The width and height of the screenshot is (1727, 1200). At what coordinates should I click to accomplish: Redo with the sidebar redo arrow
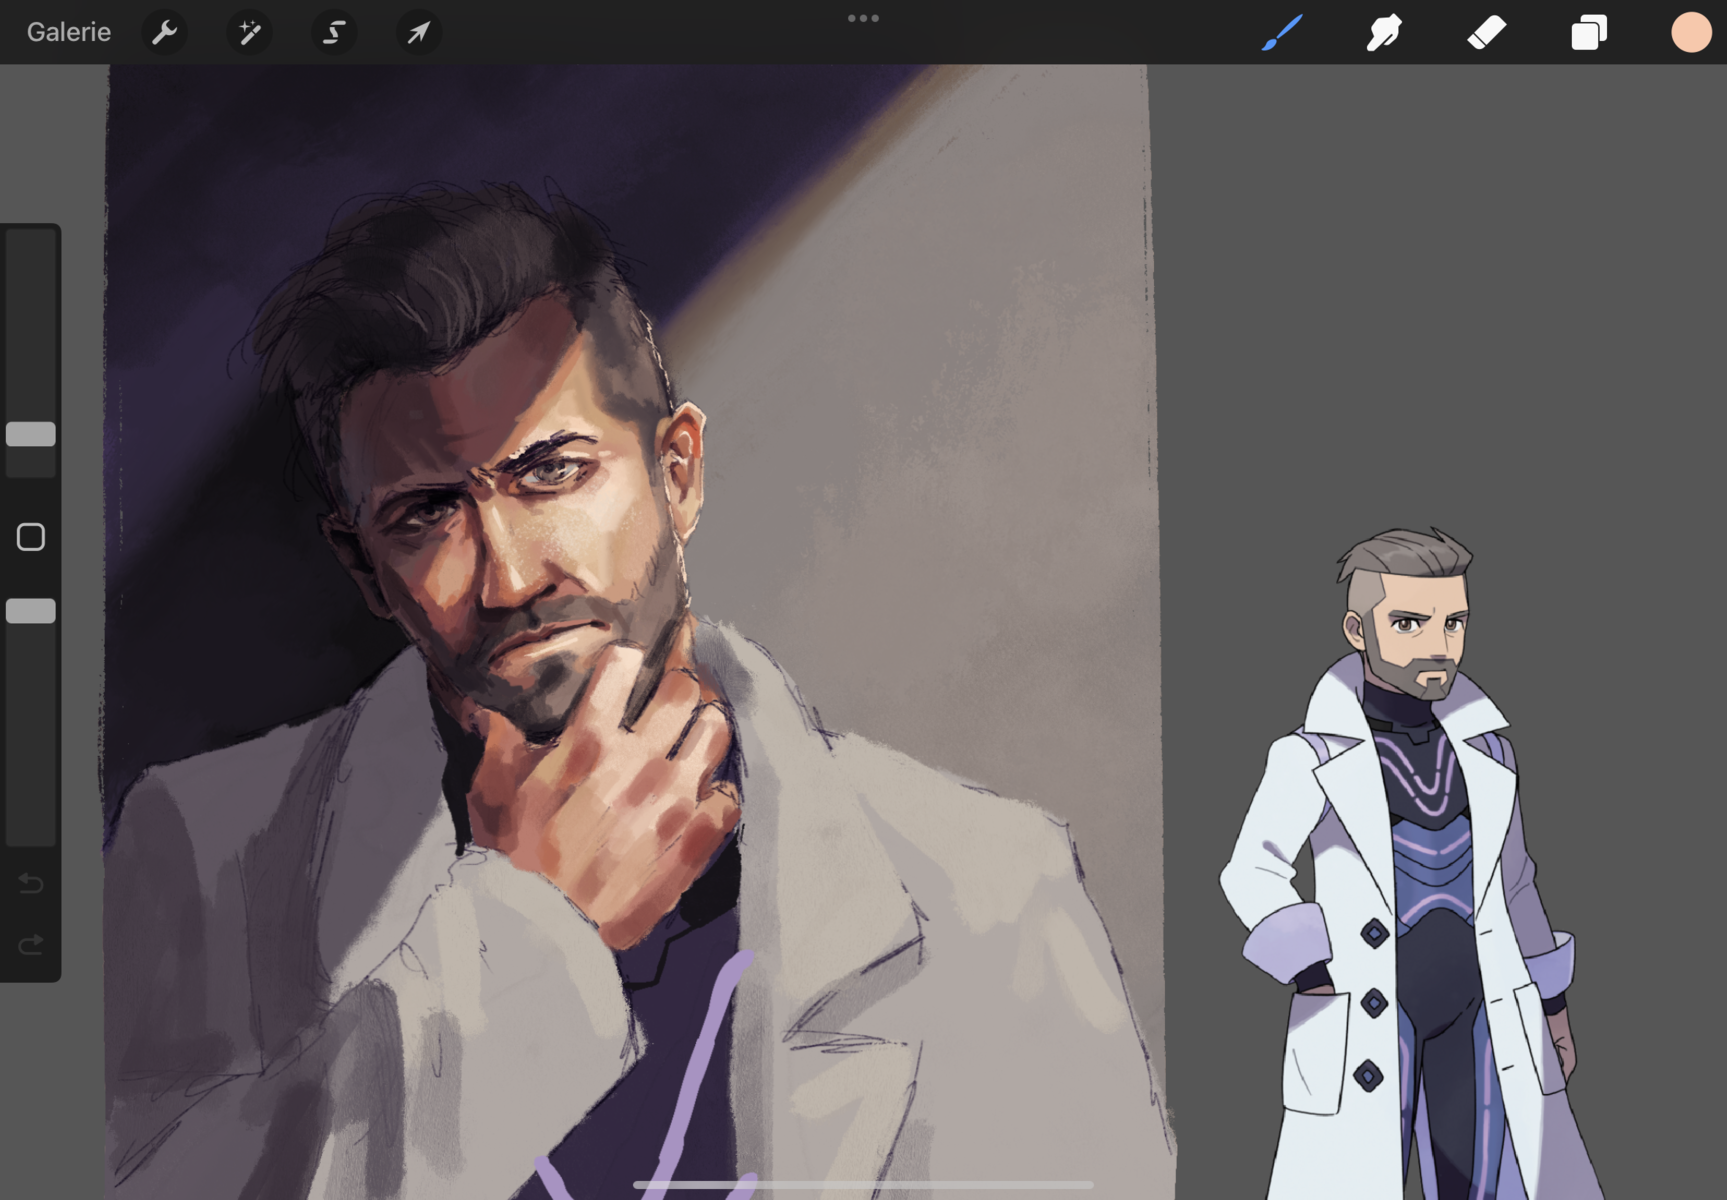[x=31, y=944]
